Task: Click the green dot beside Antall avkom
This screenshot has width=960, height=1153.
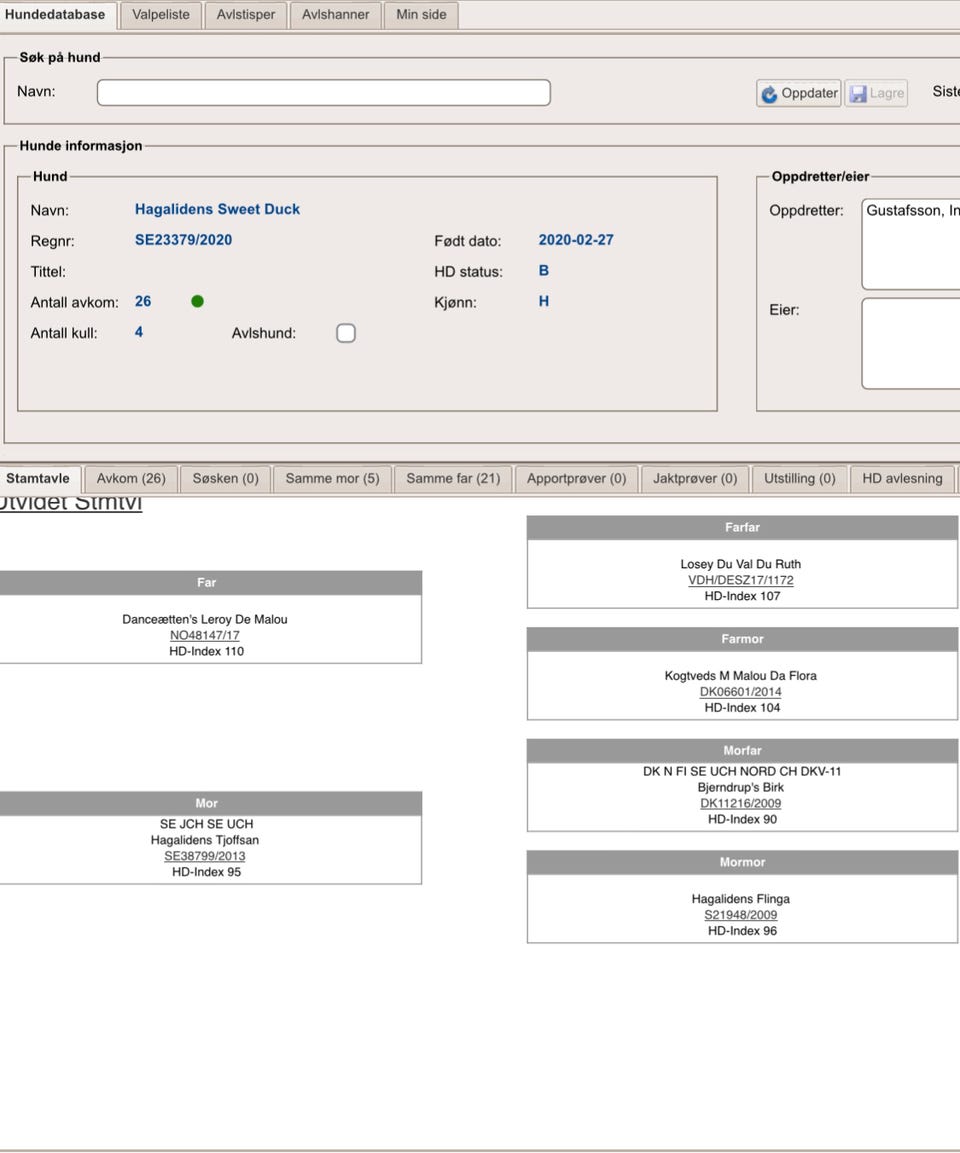Action: (197, 302)
